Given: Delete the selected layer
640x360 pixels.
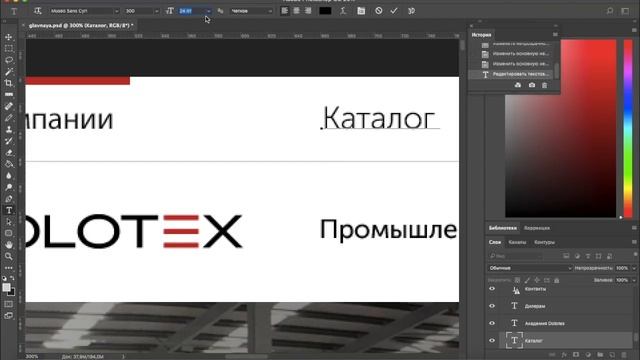Looking at the screenshot, I should (624, 355).
